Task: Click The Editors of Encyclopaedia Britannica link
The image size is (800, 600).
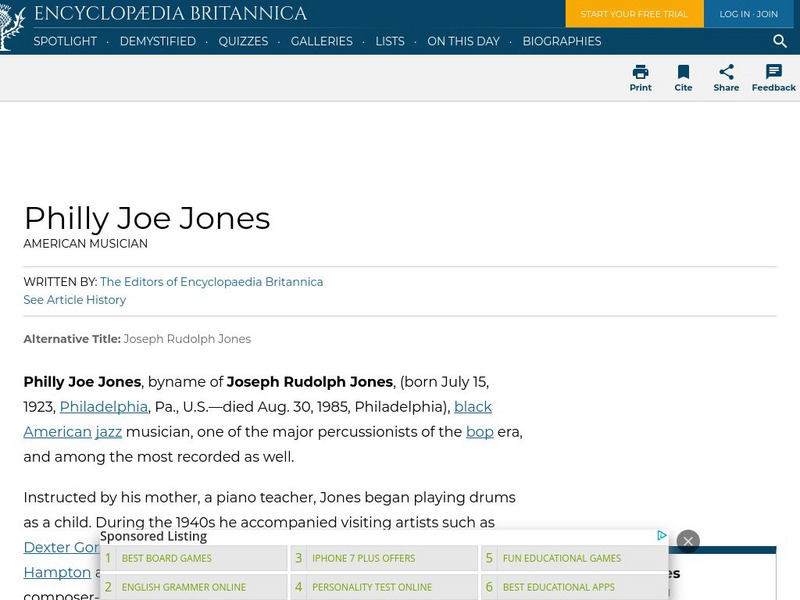Action: [213, 282]
